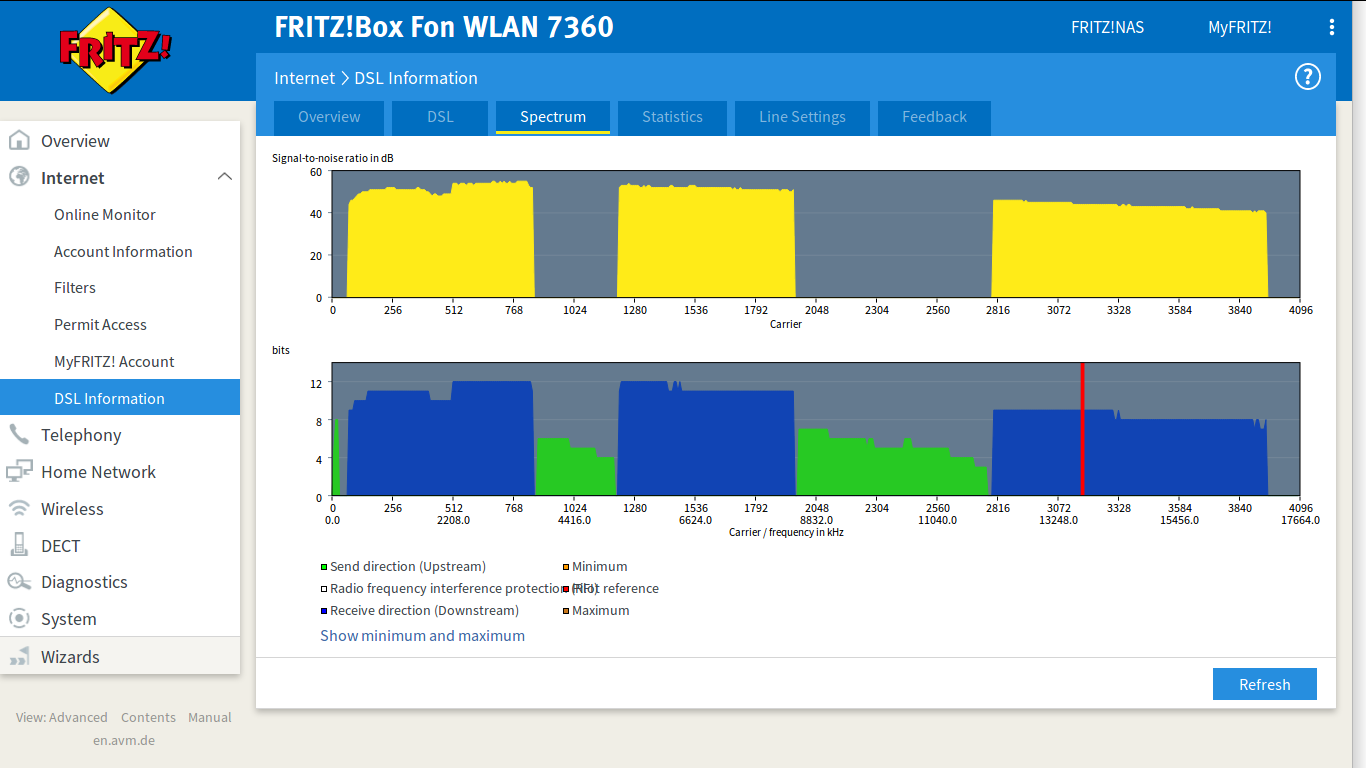Collapse the Internet menu chevron
The width and height of the screenshot is (1366, 768).
(224, 177)
